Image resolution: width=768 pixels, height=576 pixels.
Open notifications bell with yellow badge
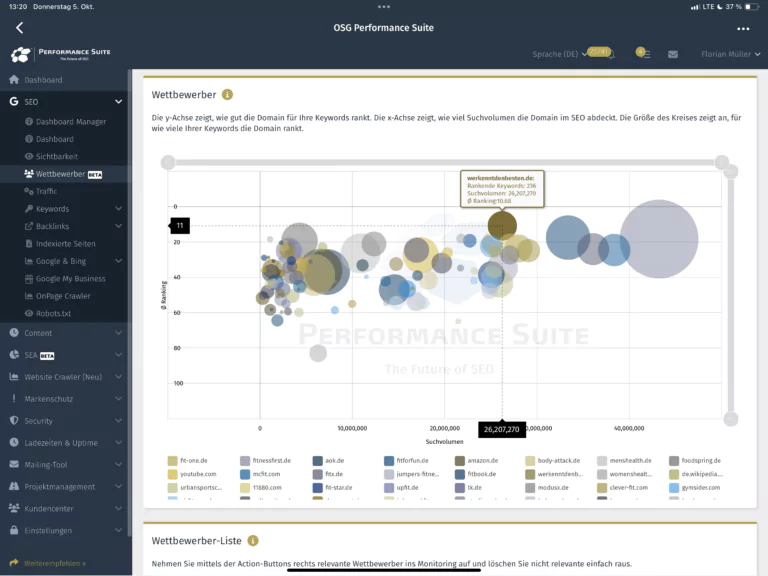pyautogui.click(x=611, y=54)
